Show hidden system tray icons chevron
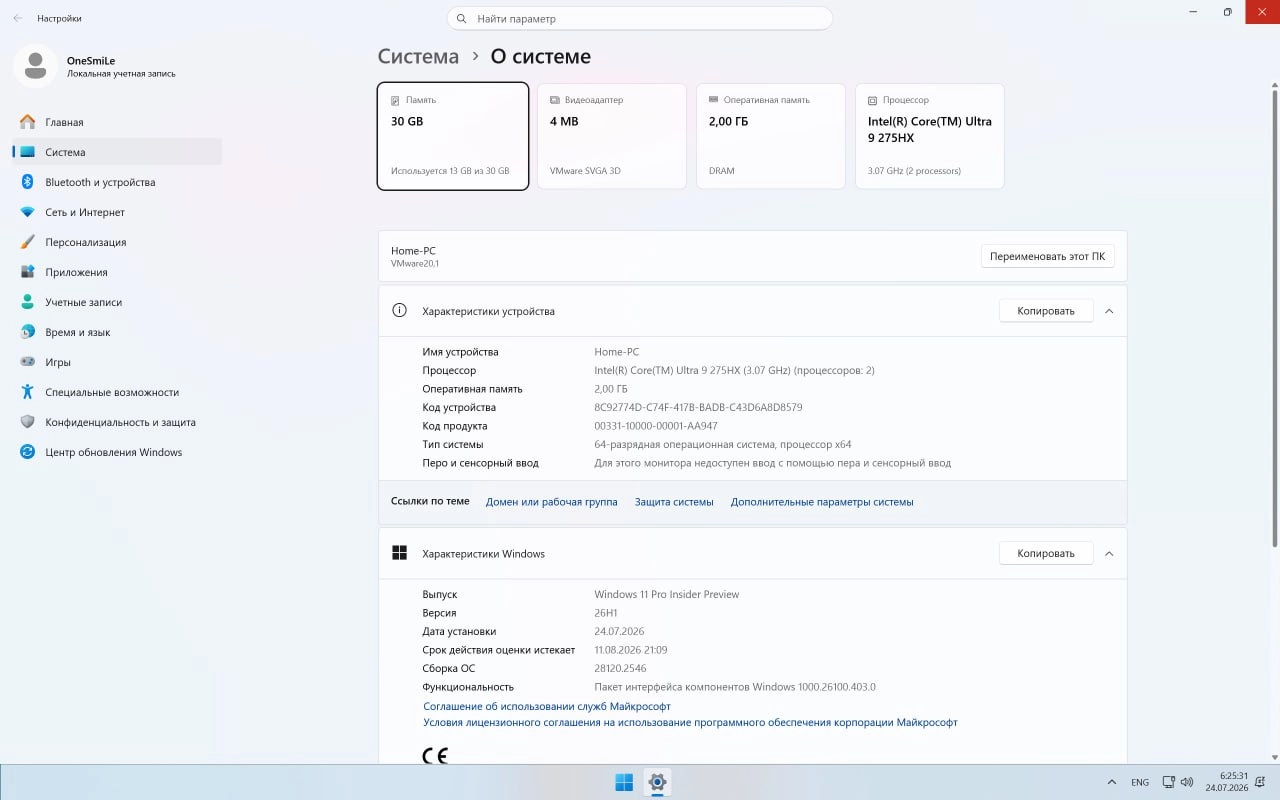Image resolution: width=1280 pixels, height=800 pixels. [x=1112, y=782]
